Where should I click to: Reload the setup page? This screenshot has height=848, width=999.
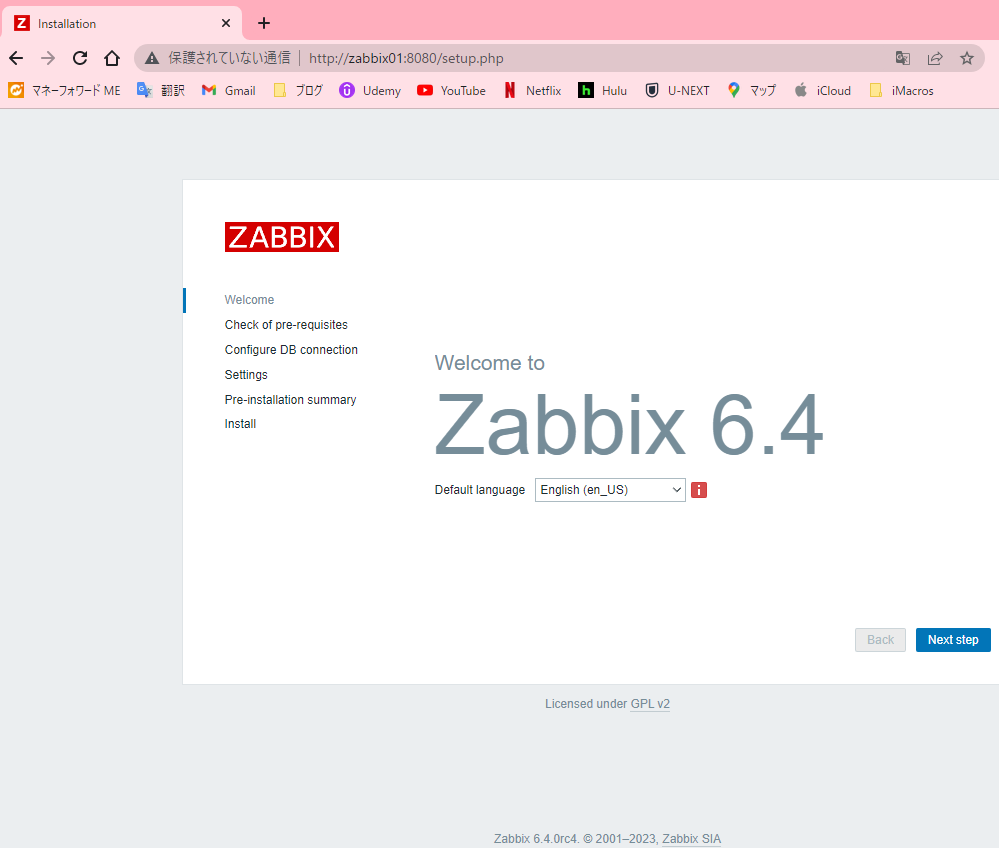pyautogui.click(x=79, y=58)
